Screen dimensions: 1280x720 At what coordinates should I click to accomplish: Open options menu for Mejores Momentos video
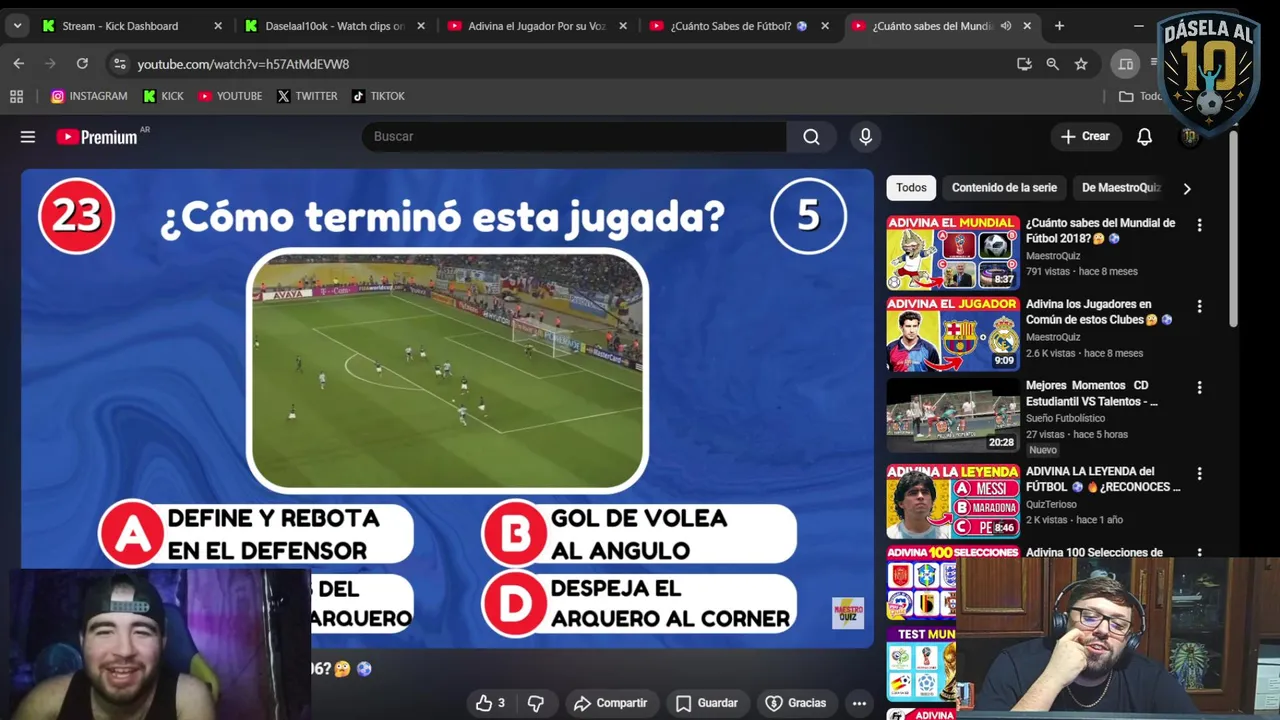point(1199,388)
